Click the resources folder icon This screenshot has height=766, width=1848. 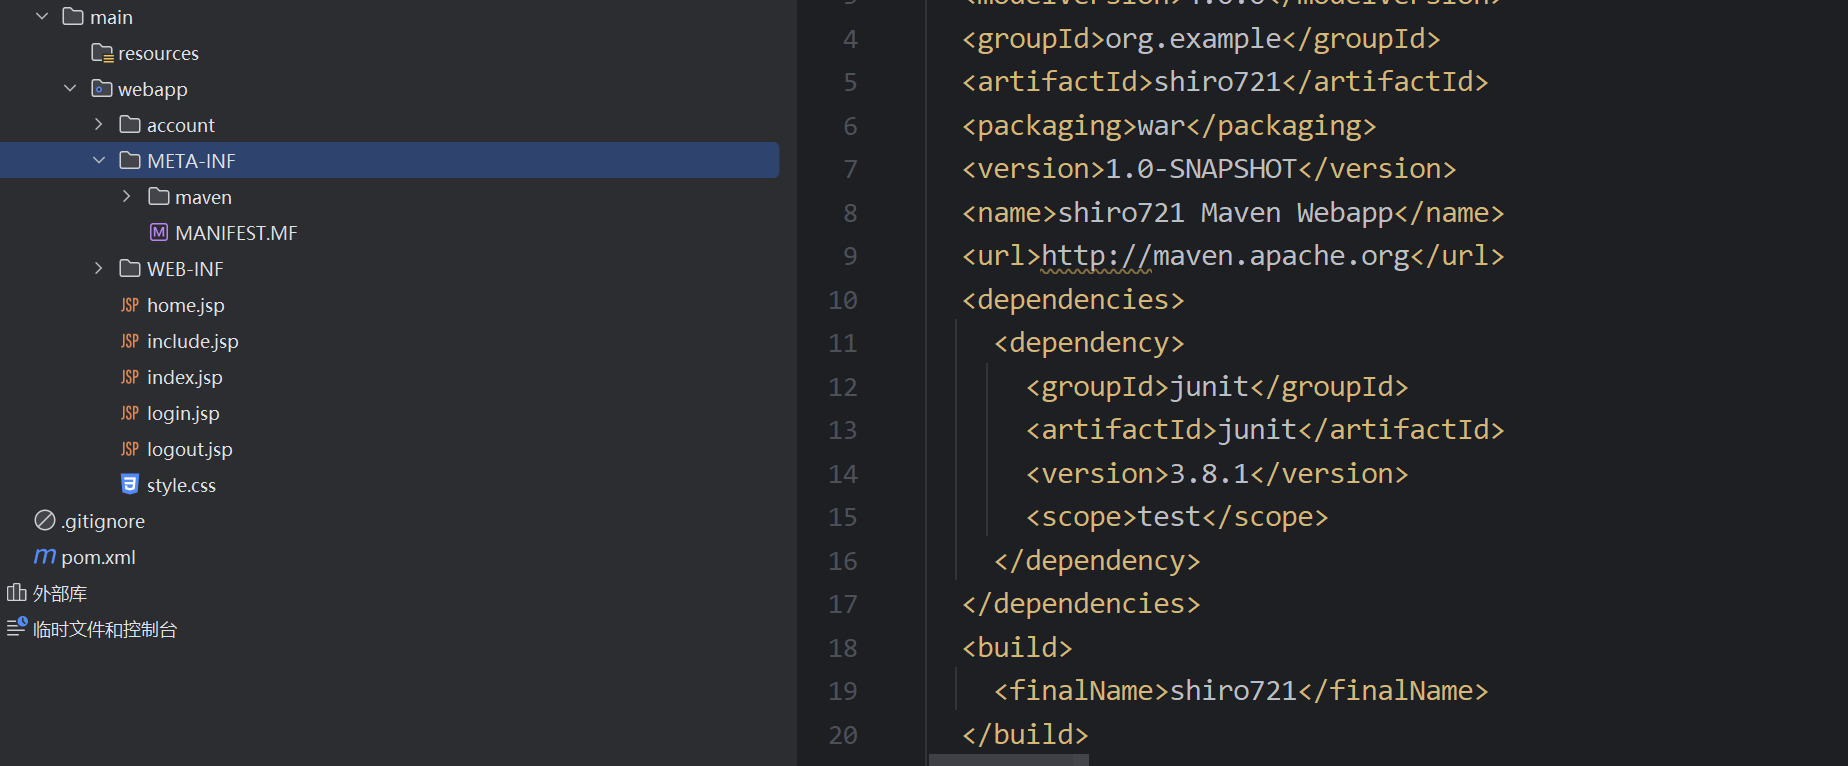pyautogui.click(x=101, y=53)
